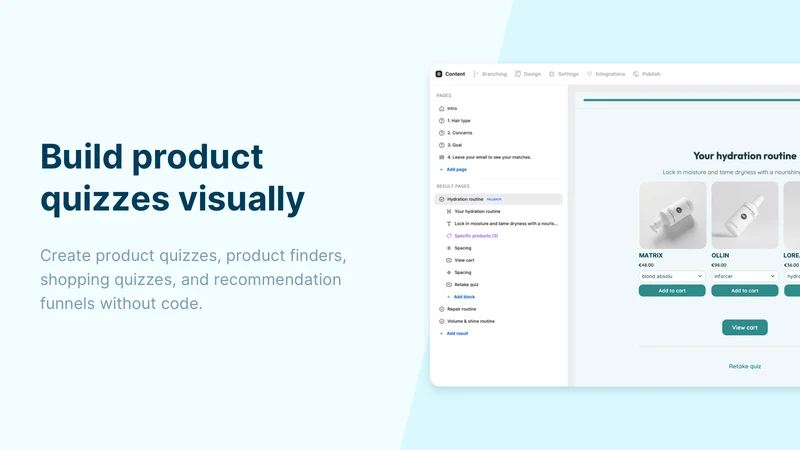Screen dimensions: 800x450
Task: Click the button icon beside Retake quiz block
Action: click(449, 285)
